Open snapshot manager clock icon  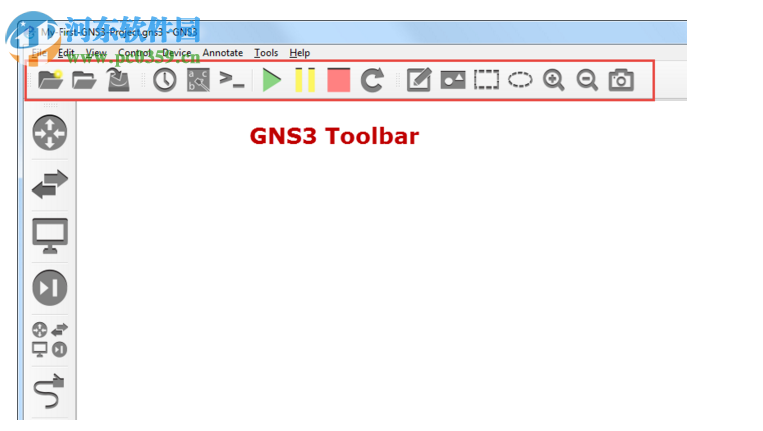[164, 80]
